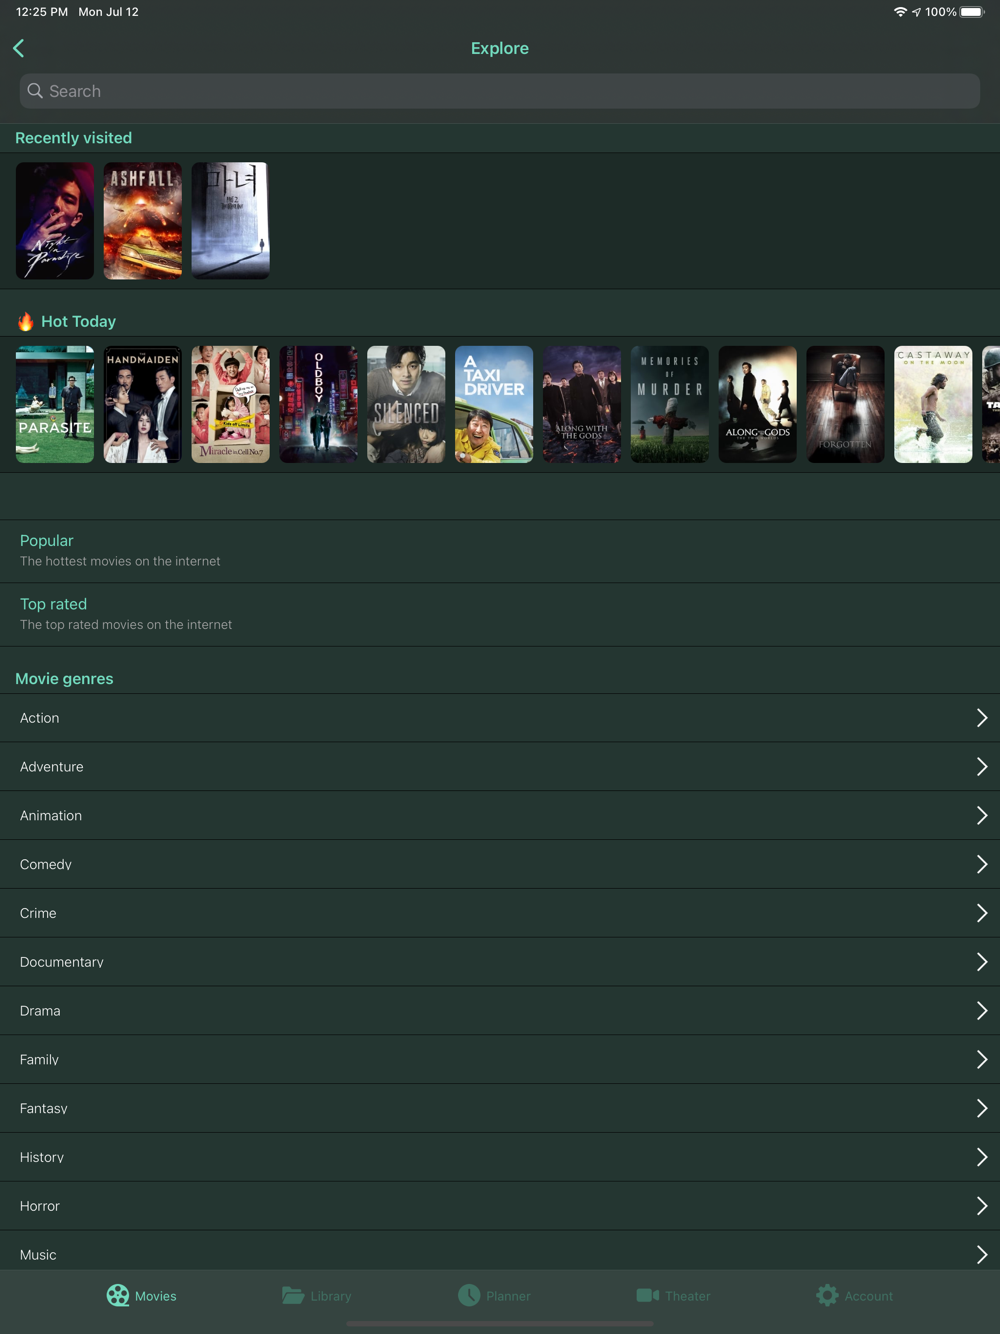
Task: Expand the Comedy genre chevron
Action: [x=981, y=864]
